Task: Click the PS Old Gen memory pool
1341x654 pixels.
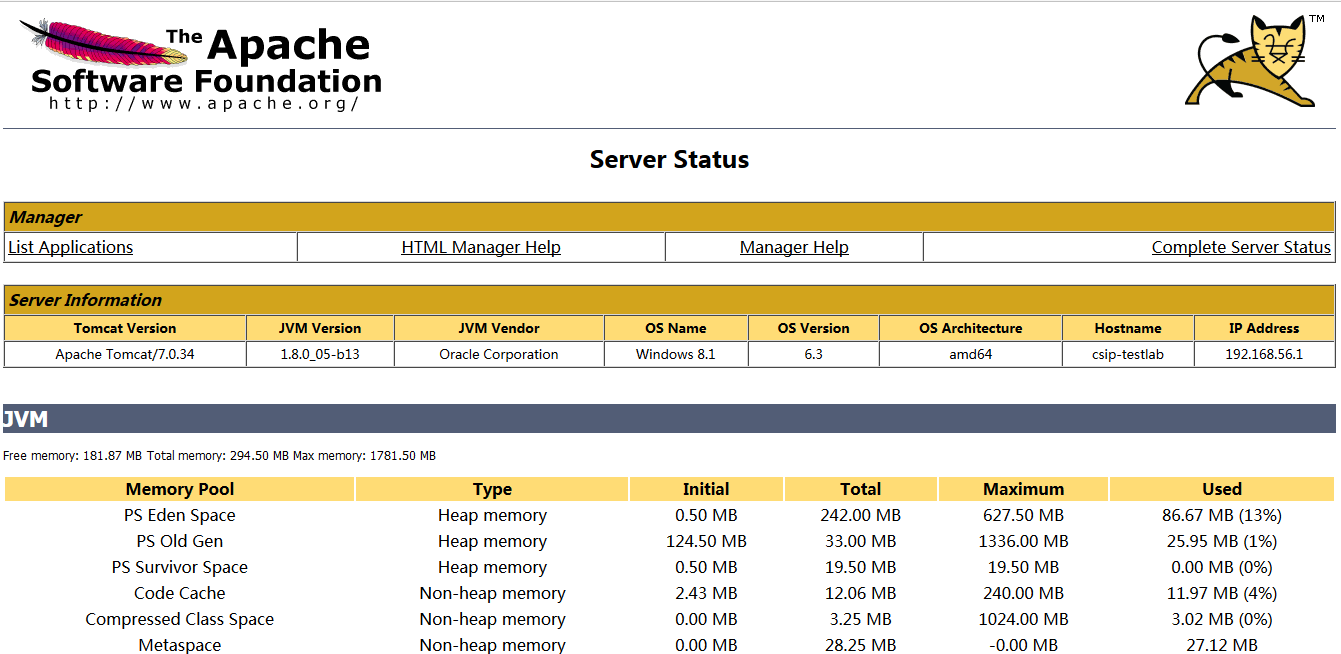Action: coord(180,541)
